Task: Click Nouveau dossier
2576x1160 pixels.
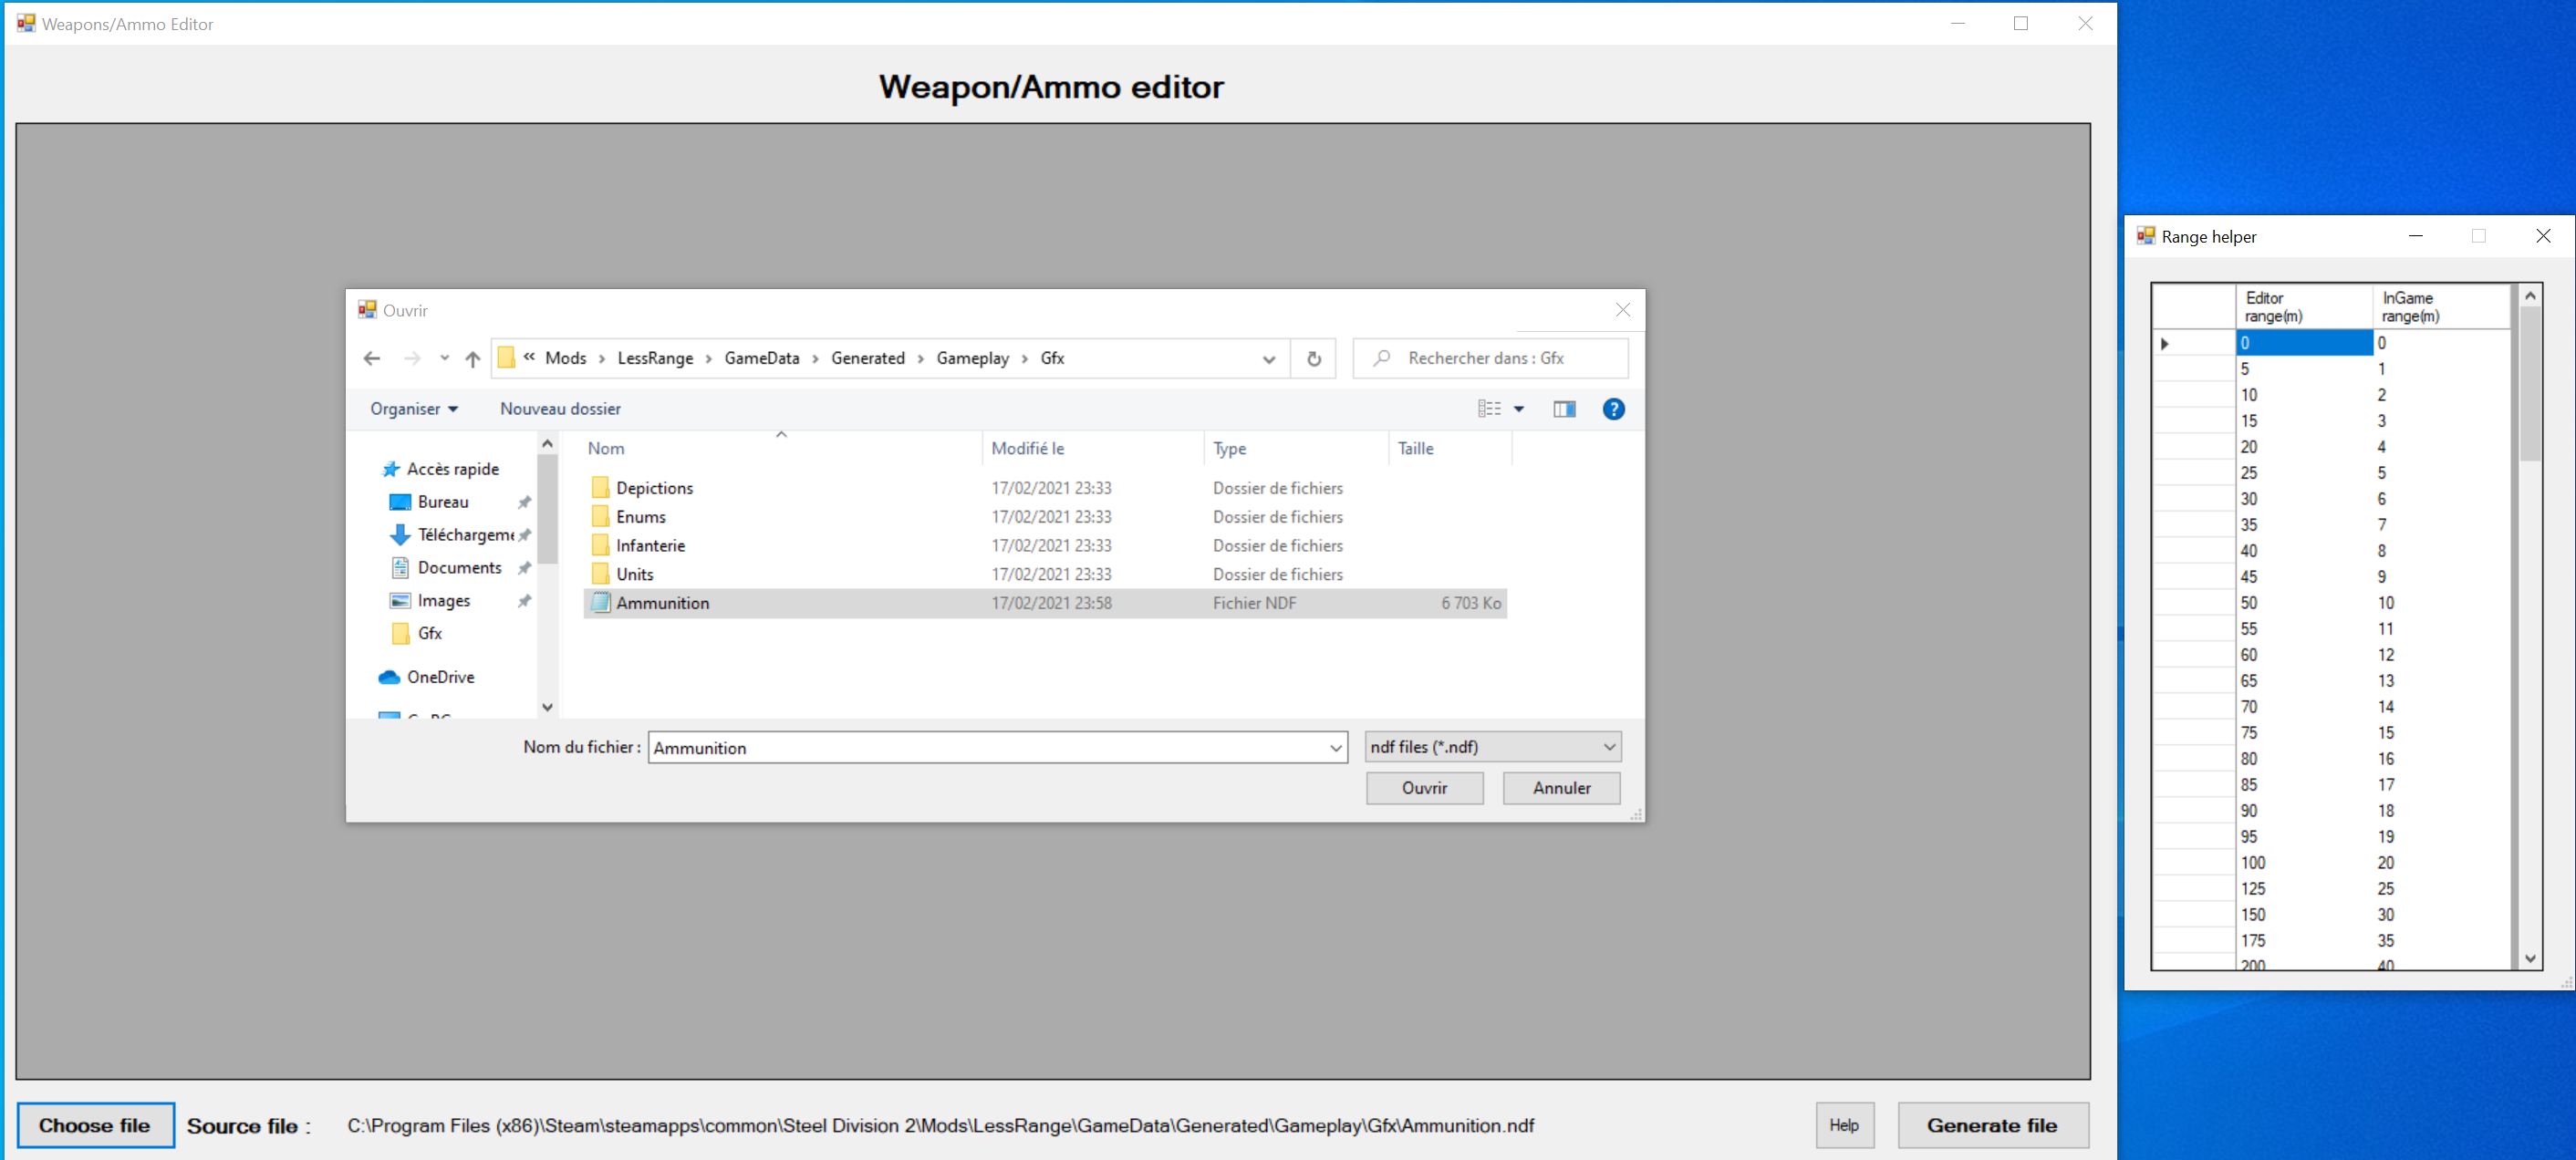Action: 560,409
